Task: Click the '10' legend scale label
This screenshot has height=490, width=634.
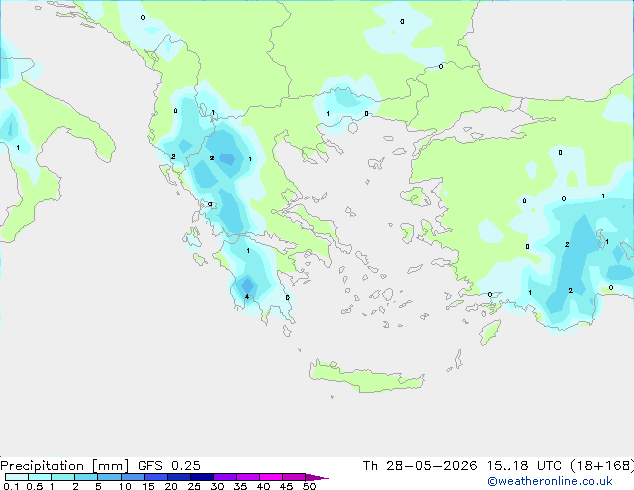Action: click(125, 486)
